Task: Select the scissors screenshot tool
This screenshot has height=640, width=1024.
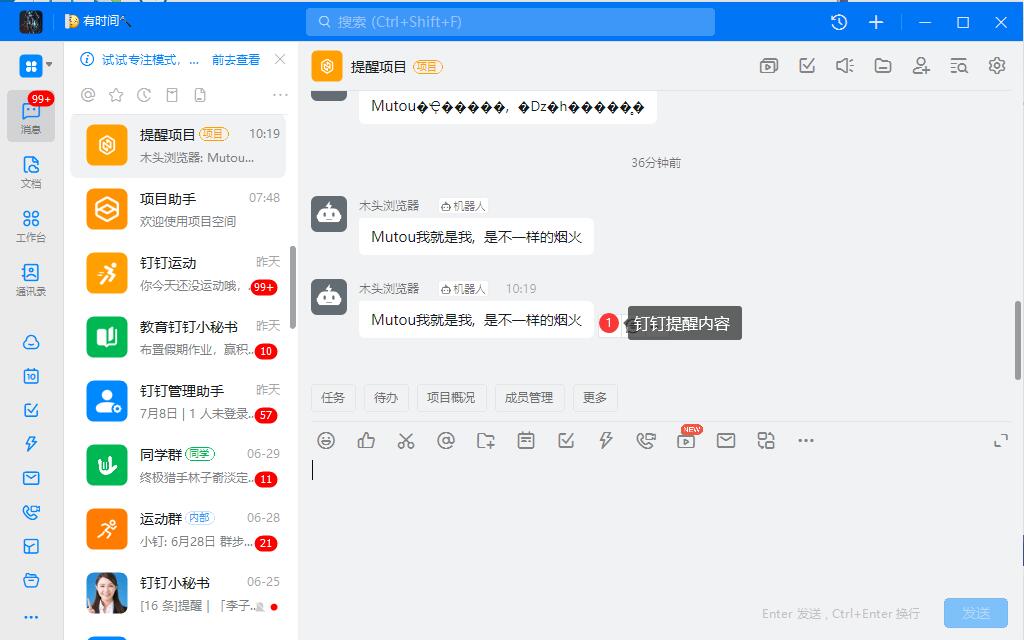Action: 406,441
